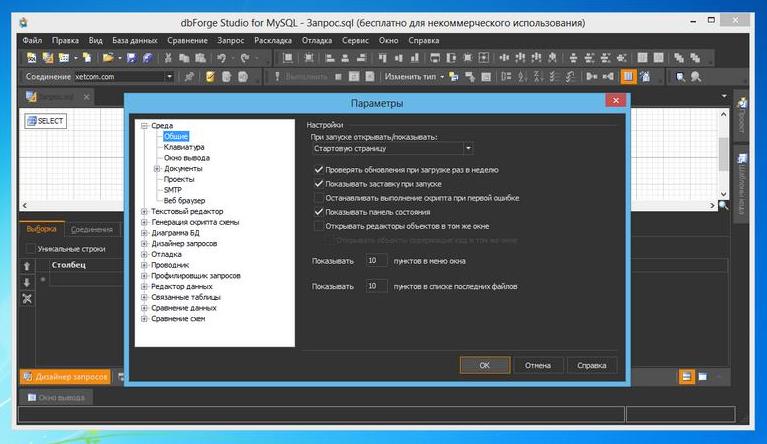Select SMTP in settings tree
The width and height of the screenshot is (767, 444).
point(173,190)
